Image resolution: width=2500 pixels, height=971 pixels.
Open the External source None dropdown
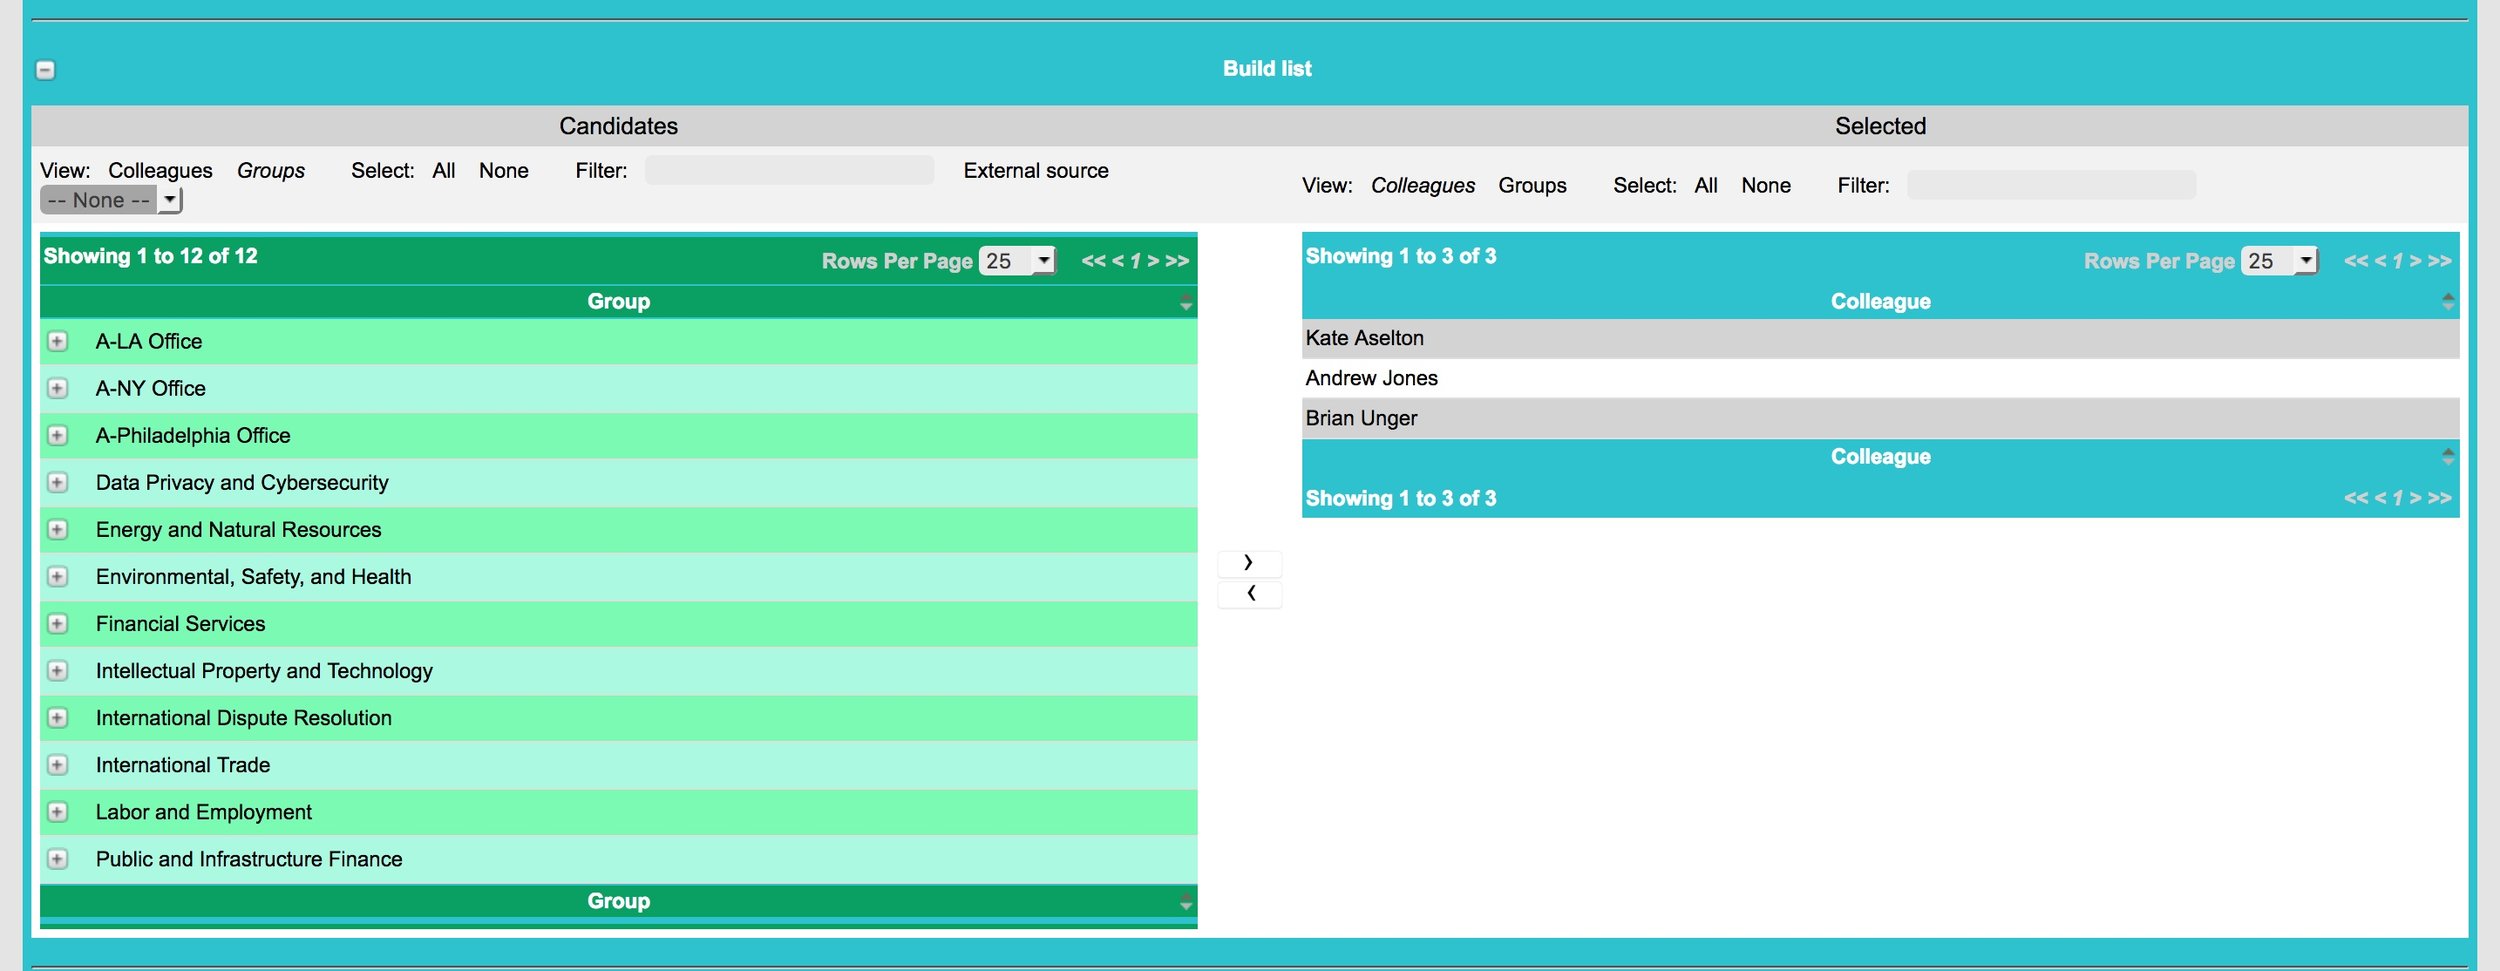[x=111, y=200]
